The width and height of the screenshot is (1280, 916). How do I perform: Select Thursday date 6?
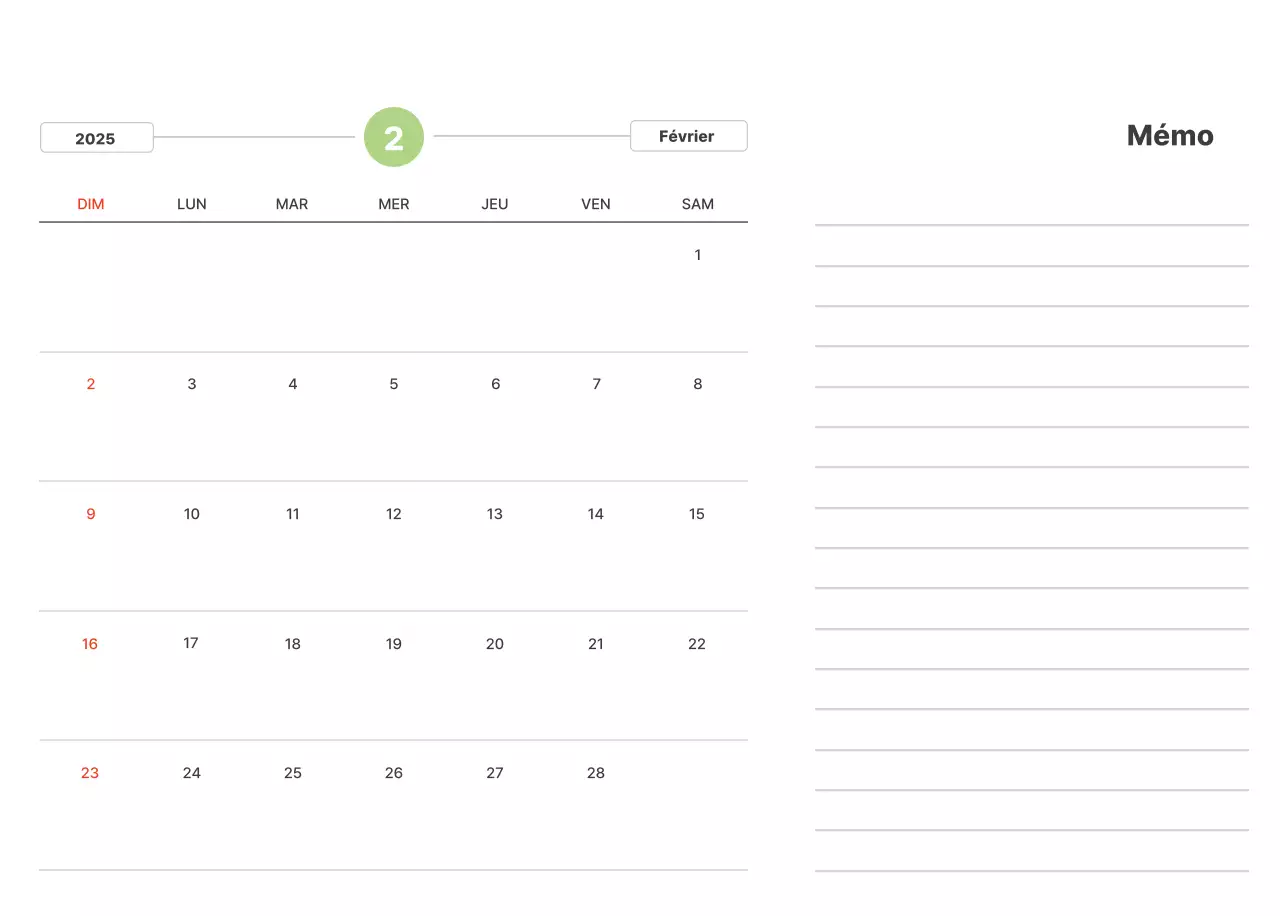495,384
